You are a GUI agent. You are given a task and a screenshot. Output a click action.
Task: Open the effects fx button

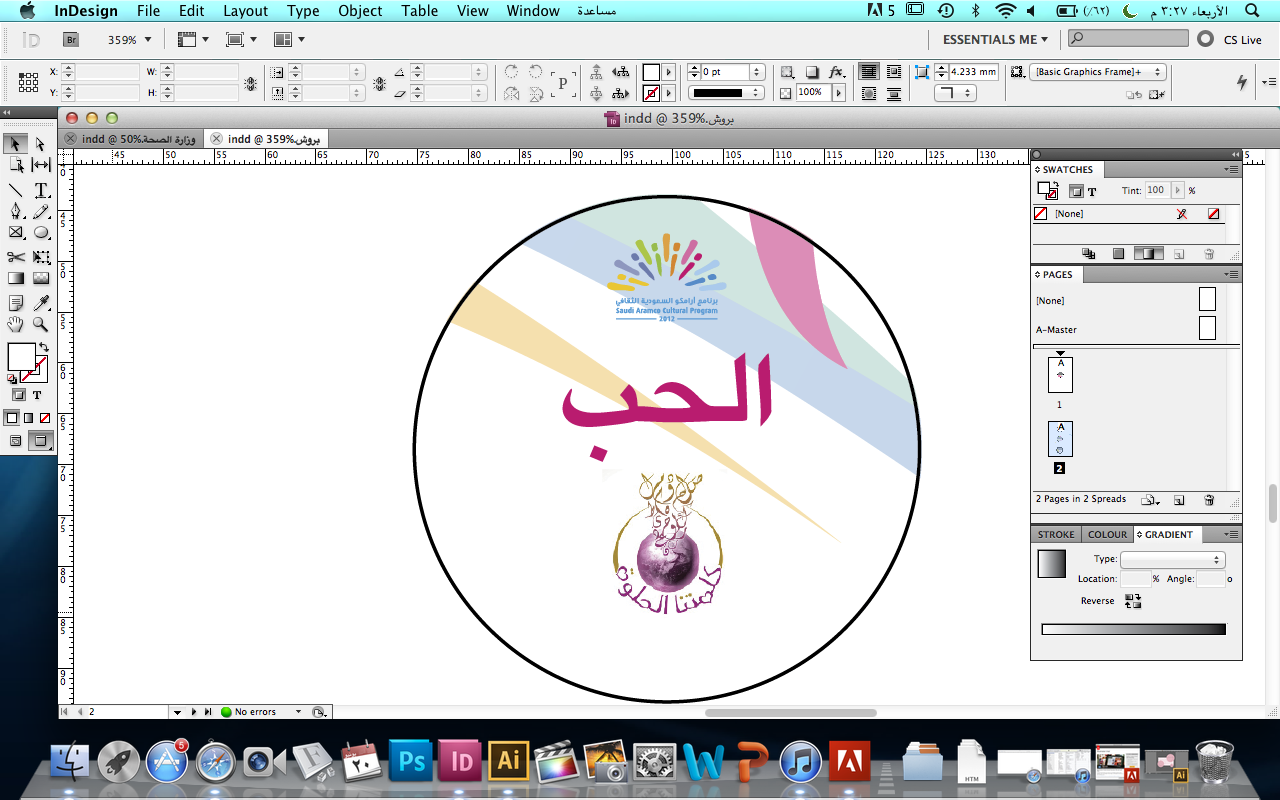pyautogui.click(x=837, y=72)
